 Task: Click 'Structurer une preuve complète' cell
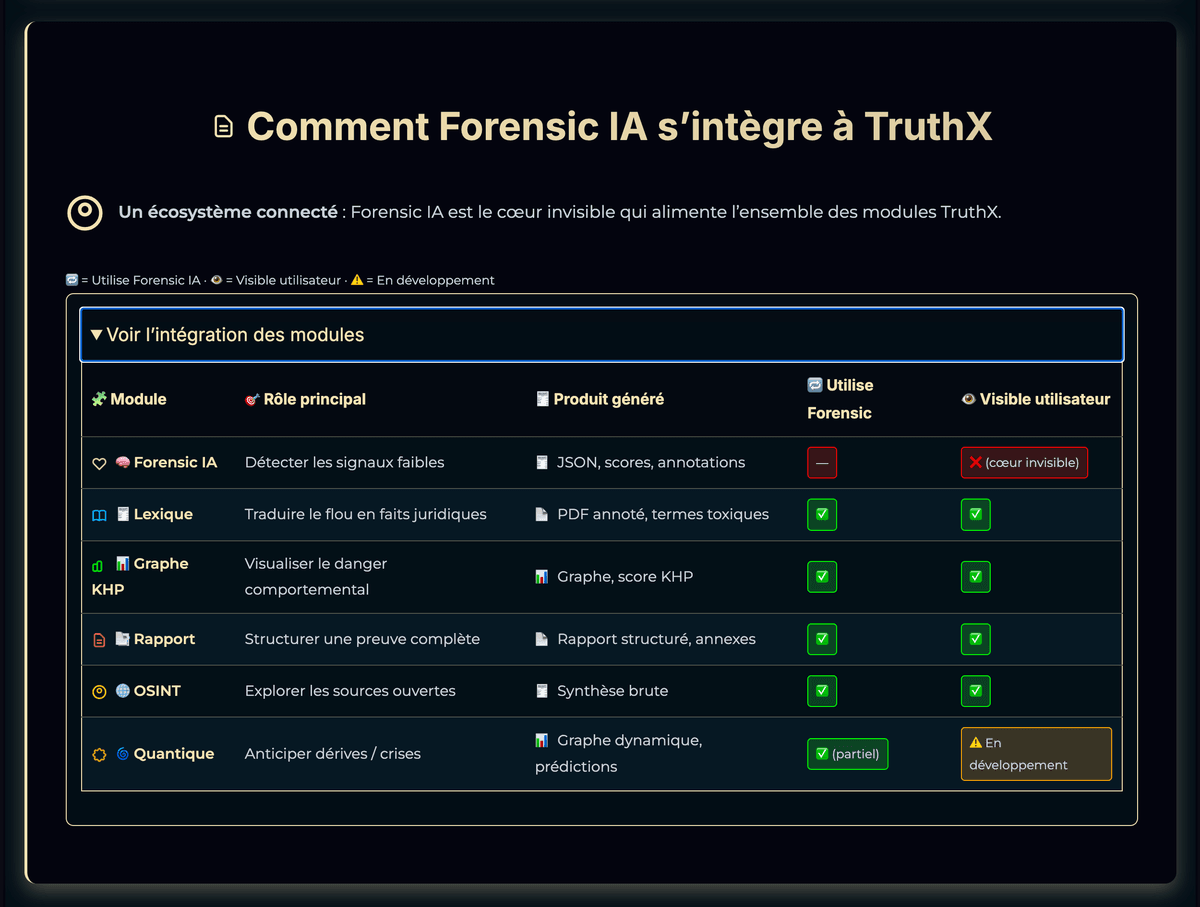[x=362, y=639]
